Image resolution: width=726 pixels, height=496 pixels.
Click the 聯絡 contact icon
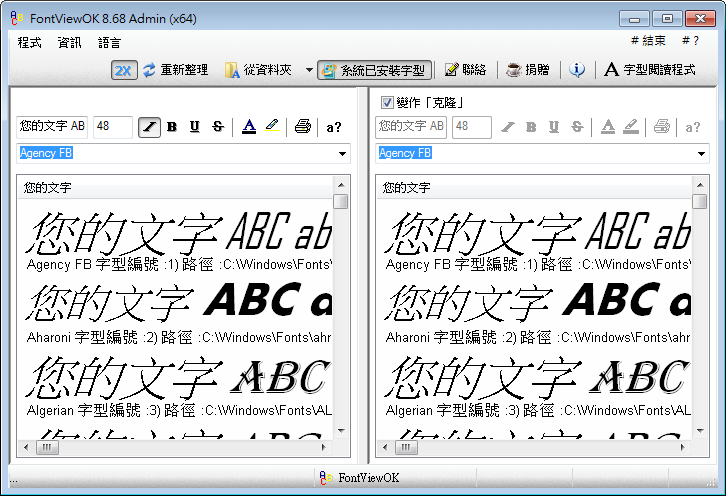click(451, 70)
